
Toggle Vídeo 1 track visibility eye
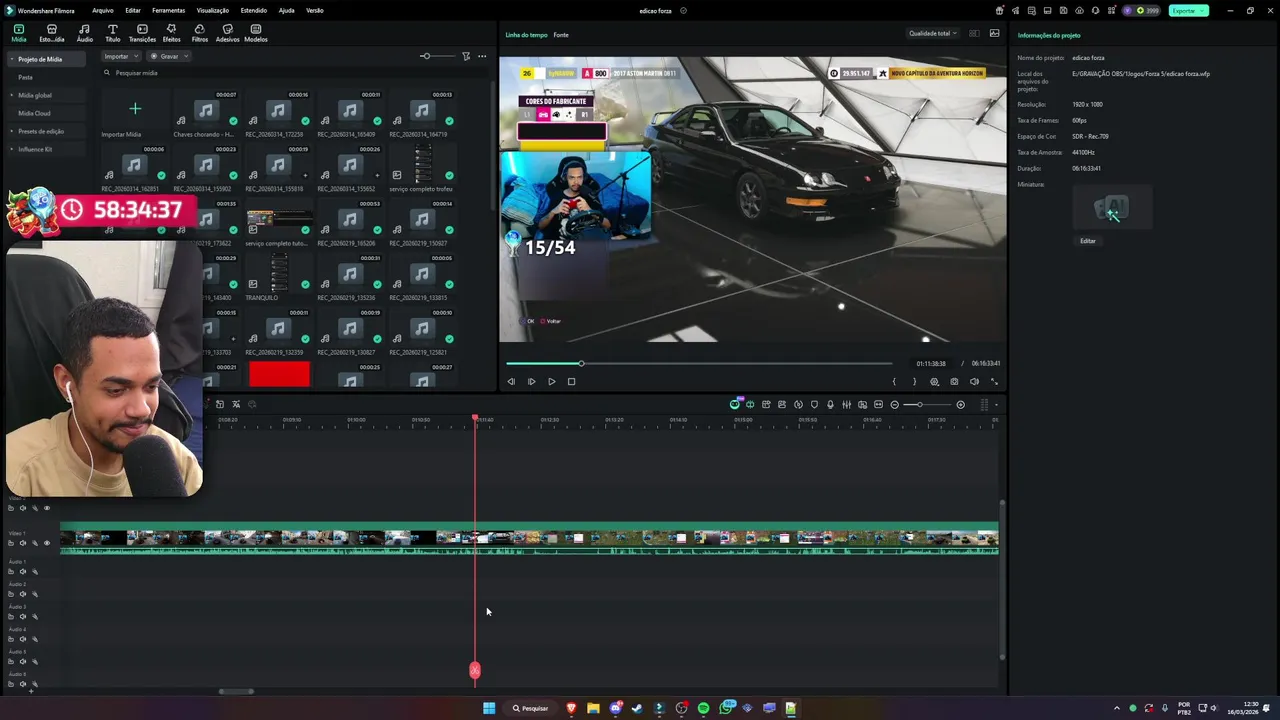(46, 543)
